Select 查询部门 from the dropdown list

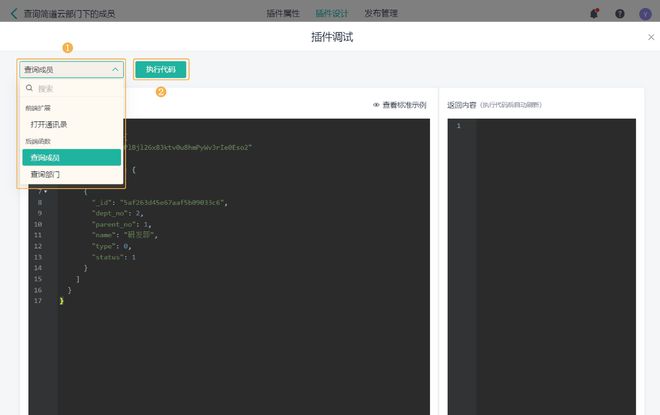72,174
